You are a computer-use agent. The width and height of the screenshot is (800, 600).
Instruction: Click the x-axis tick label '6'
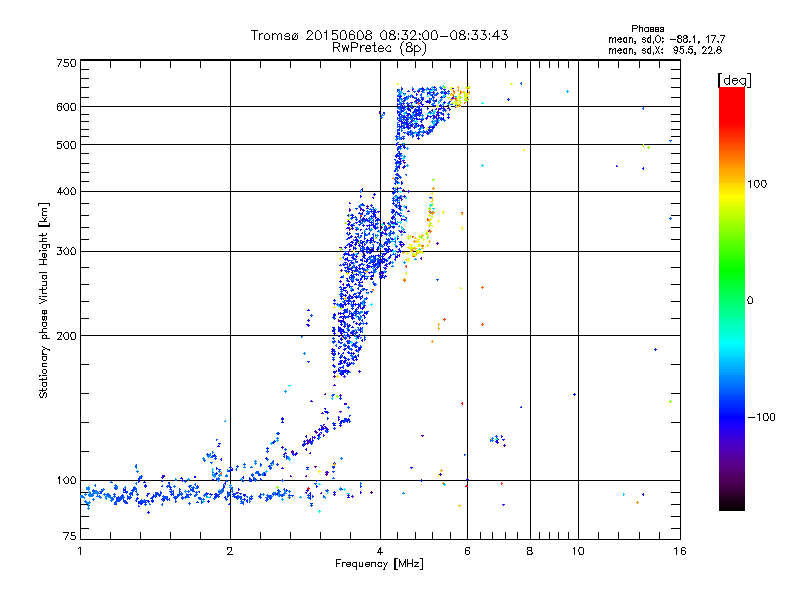coord(467,551)
